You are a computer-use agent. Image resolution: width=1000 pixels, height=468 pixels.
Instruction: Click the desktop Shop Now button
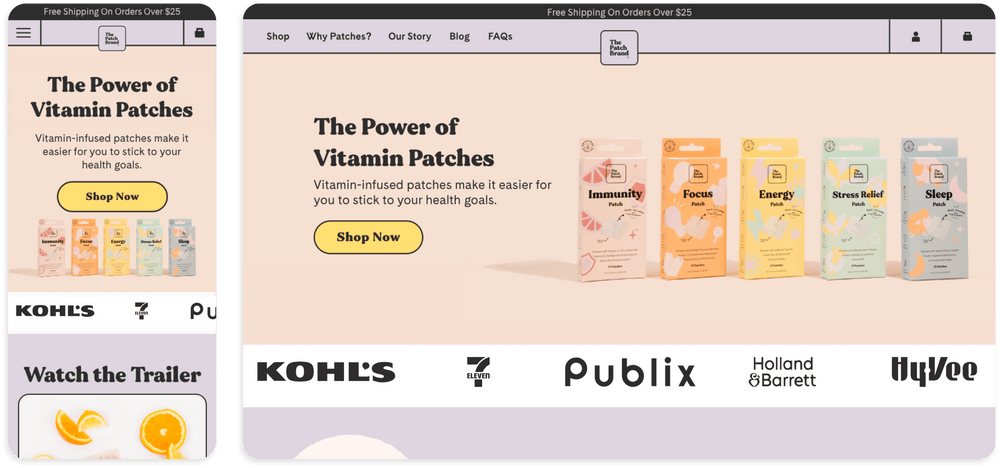pyautogui.click(x=368, y=237)
